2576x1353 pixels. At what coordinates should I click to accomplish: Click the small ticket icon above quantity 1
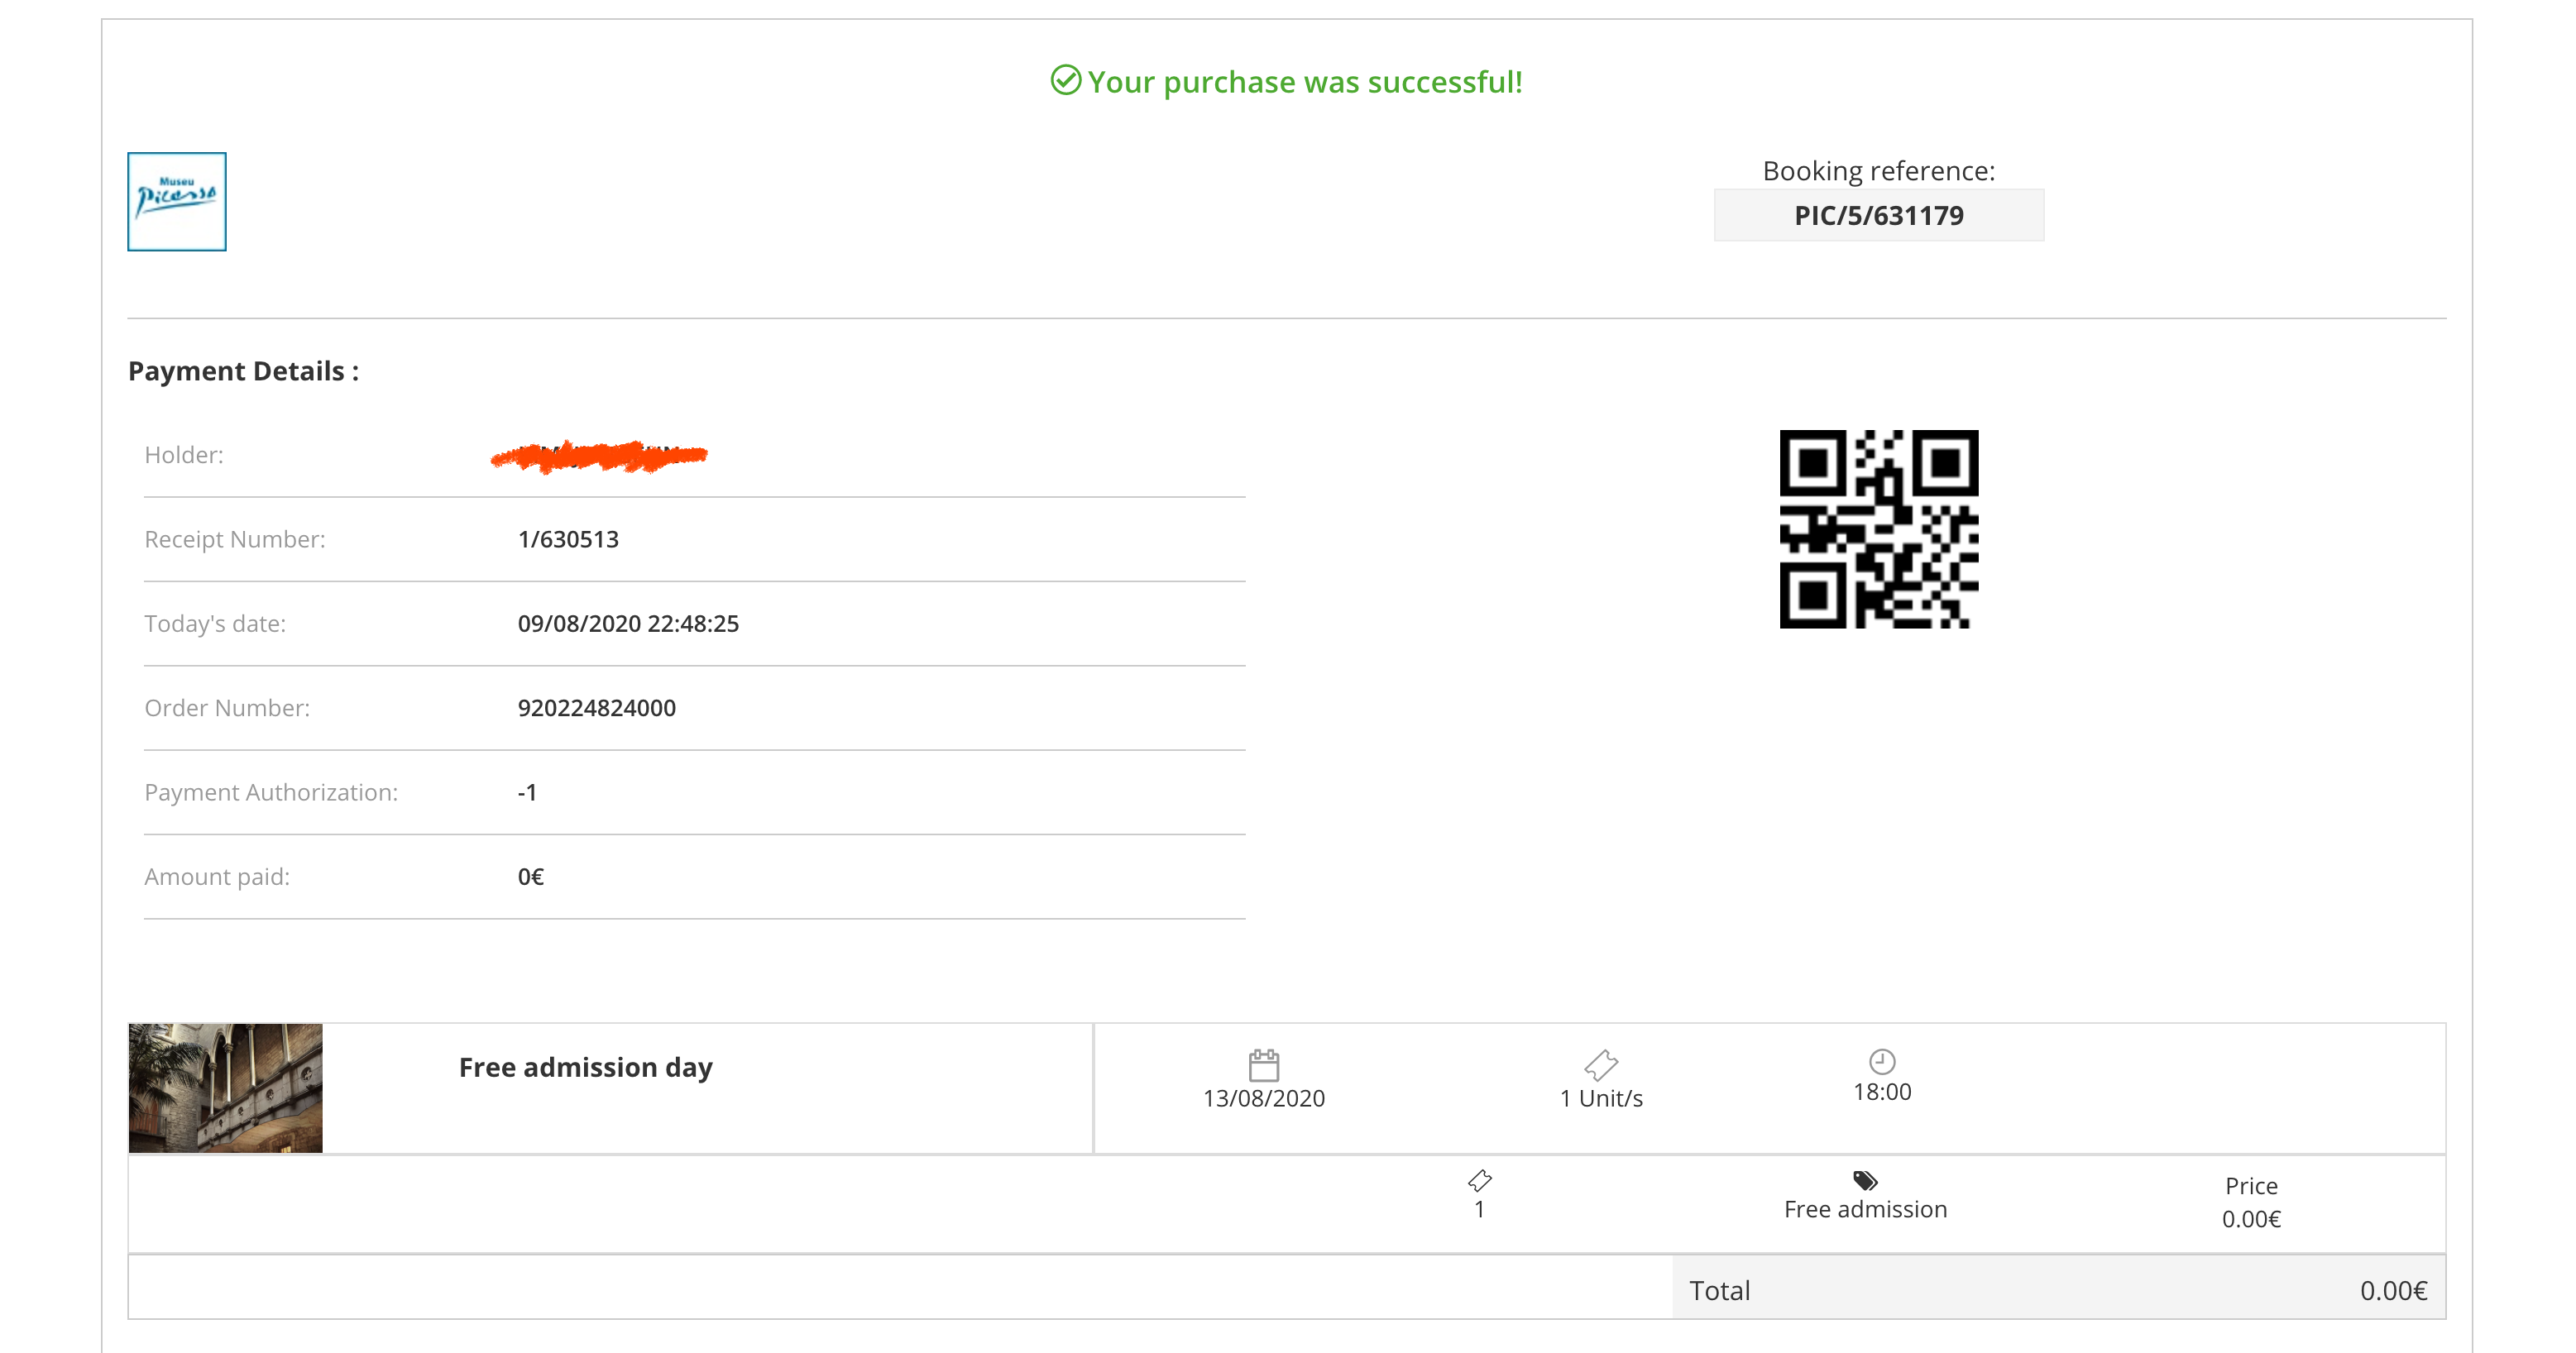coord(1480,1180)
